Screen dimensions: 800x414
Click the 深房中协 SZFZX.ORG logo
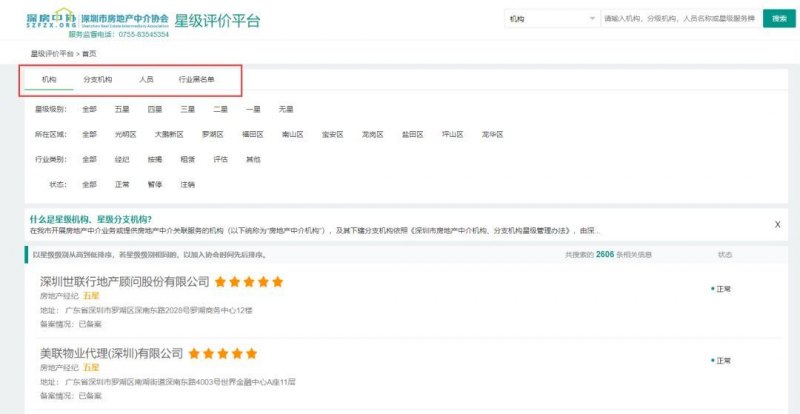tap(51, 18)
